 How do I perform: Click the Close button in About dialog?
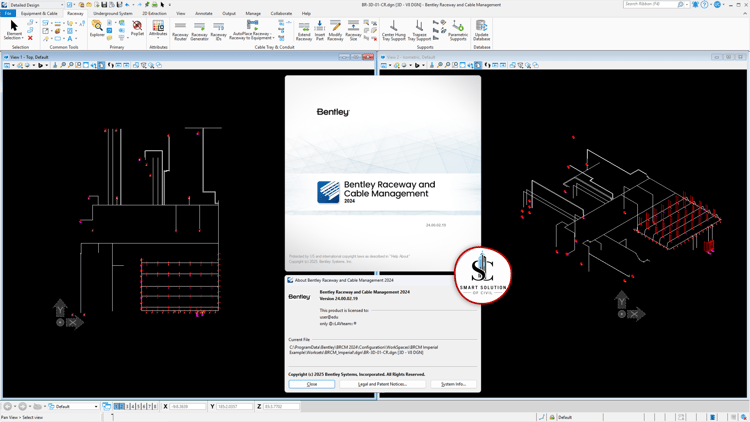tap(312, 384)
